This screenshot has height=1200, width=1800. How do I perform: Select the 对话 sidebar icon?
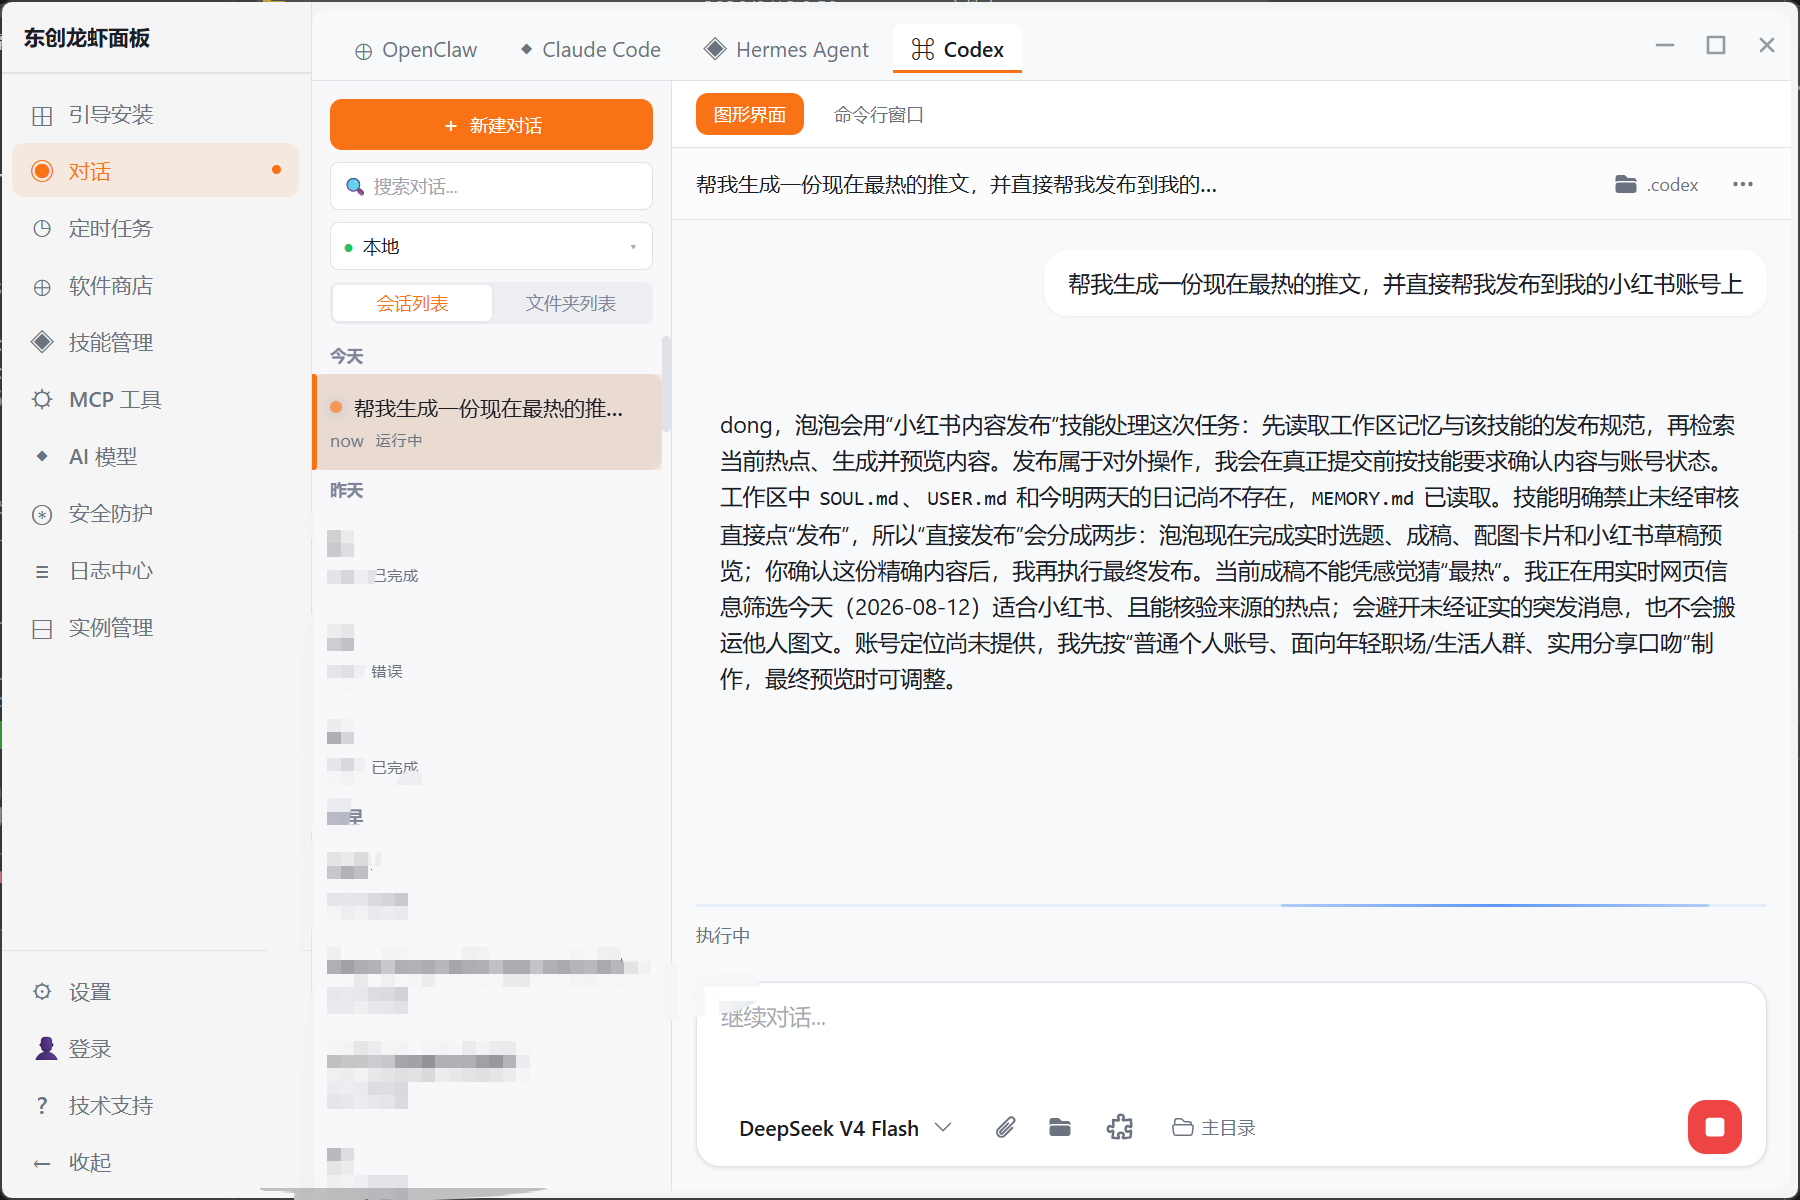pos(42,171)
